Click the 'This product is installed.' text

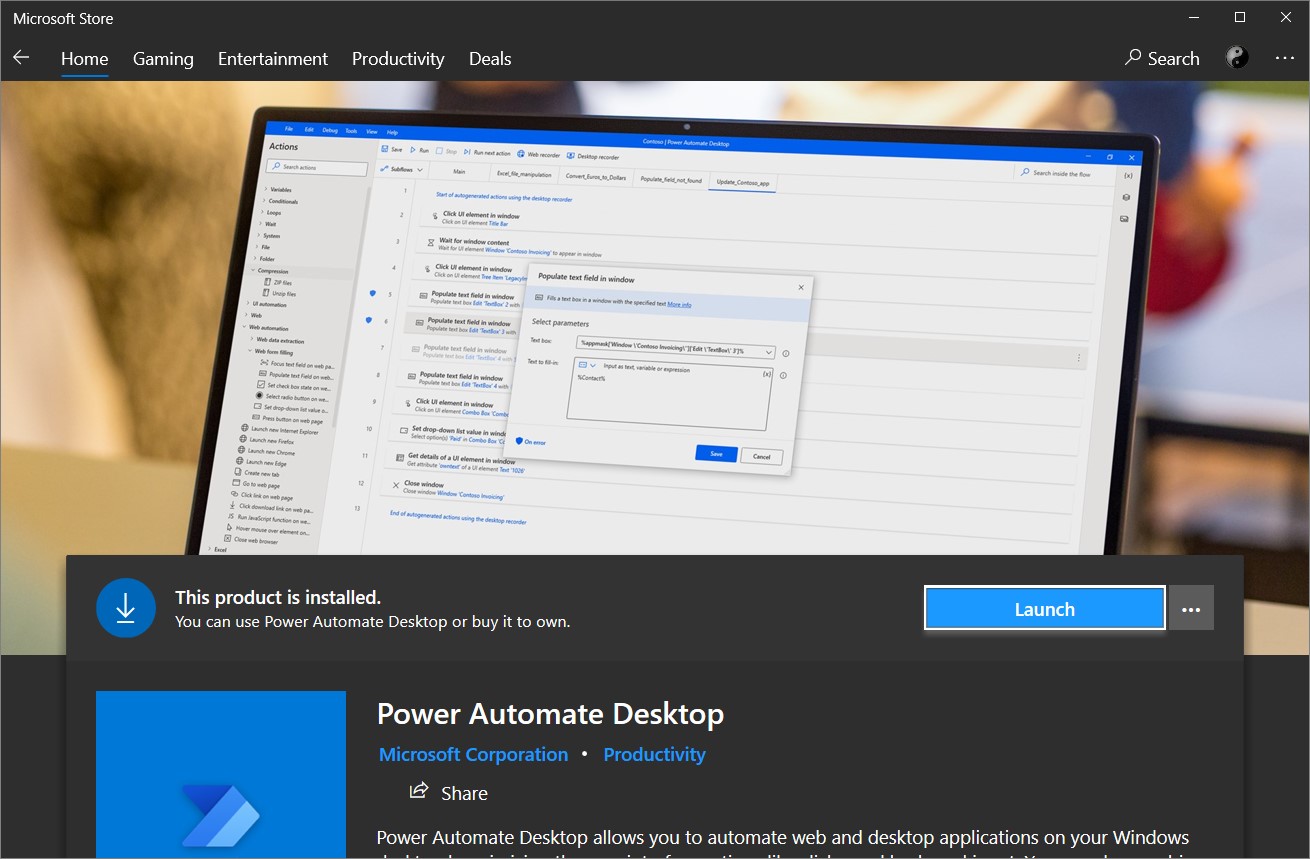278,597
